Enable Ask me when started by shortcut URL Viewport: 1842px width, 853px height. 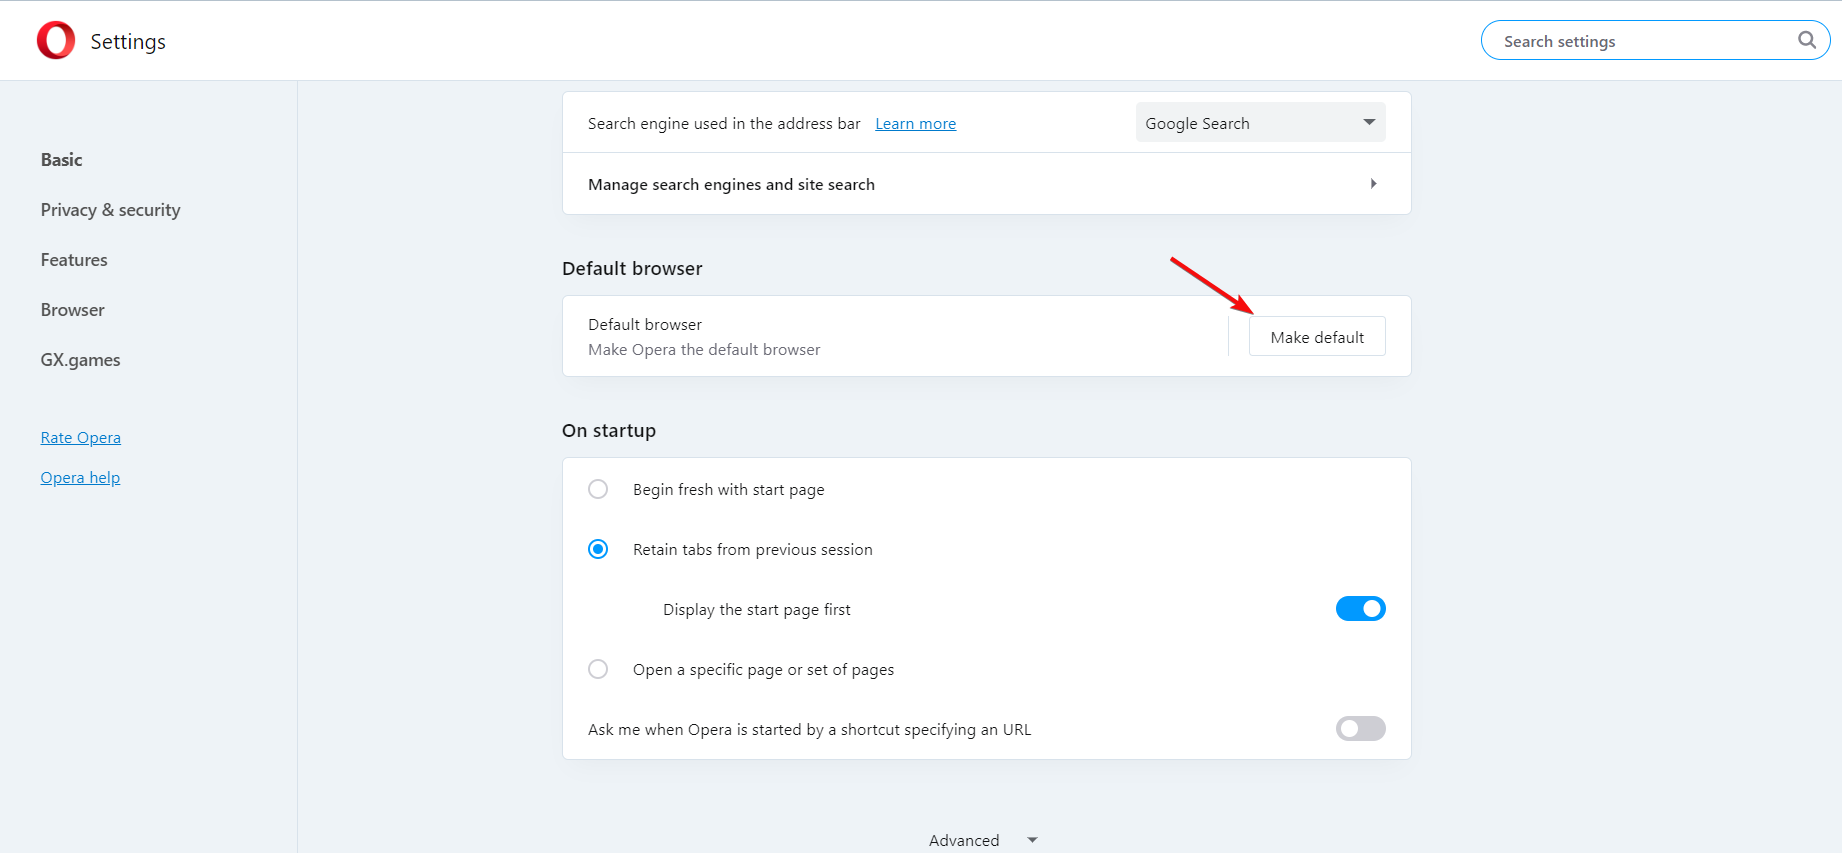tap(1361, 729)
